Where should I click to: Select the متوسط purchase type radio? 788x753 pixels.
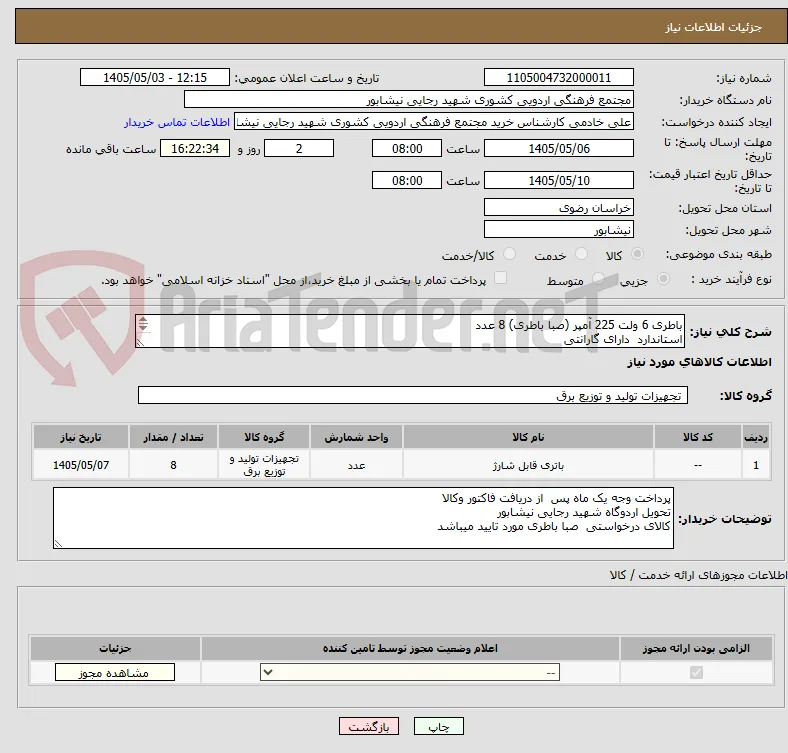pyautogui.click(x=598, y=278)
